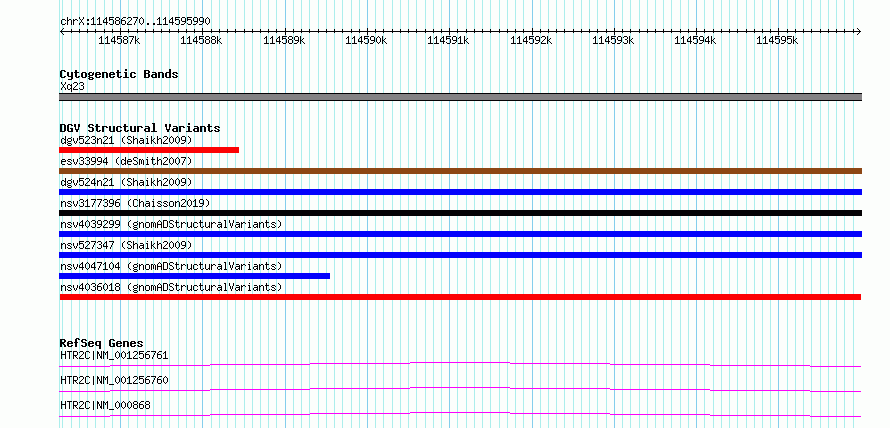Click the magenta HTR2C NM_001256761 transcript line
Viewport: 890px width, 428px height.
(460, 364)
